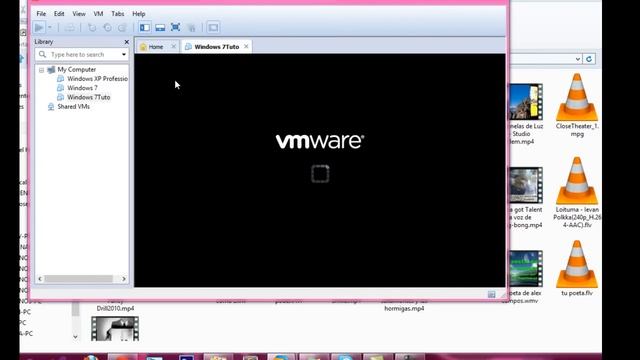Enter full screen mode via toolbar icon
This screenshot has width=640, height=360.
176,27
